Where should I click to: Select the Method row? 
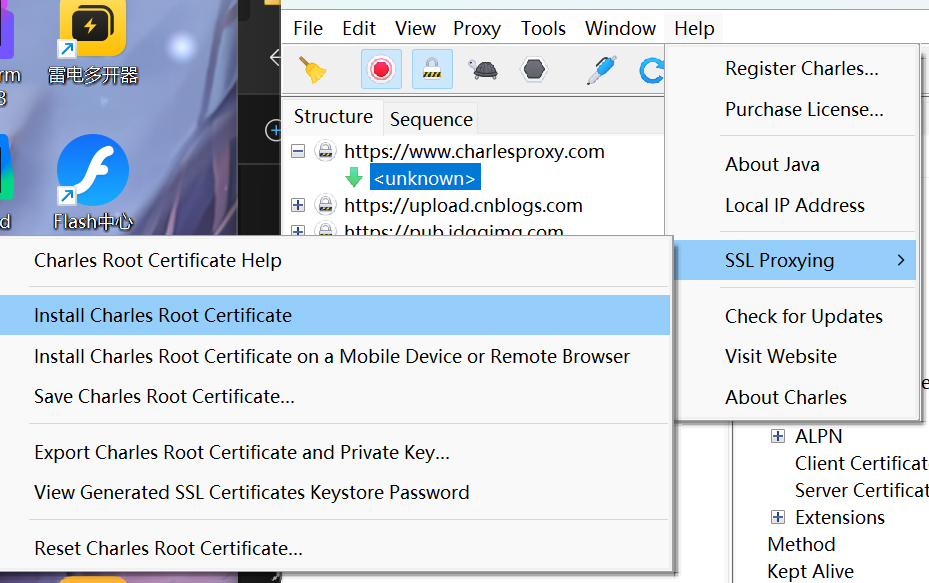click(x=801, y=544)
